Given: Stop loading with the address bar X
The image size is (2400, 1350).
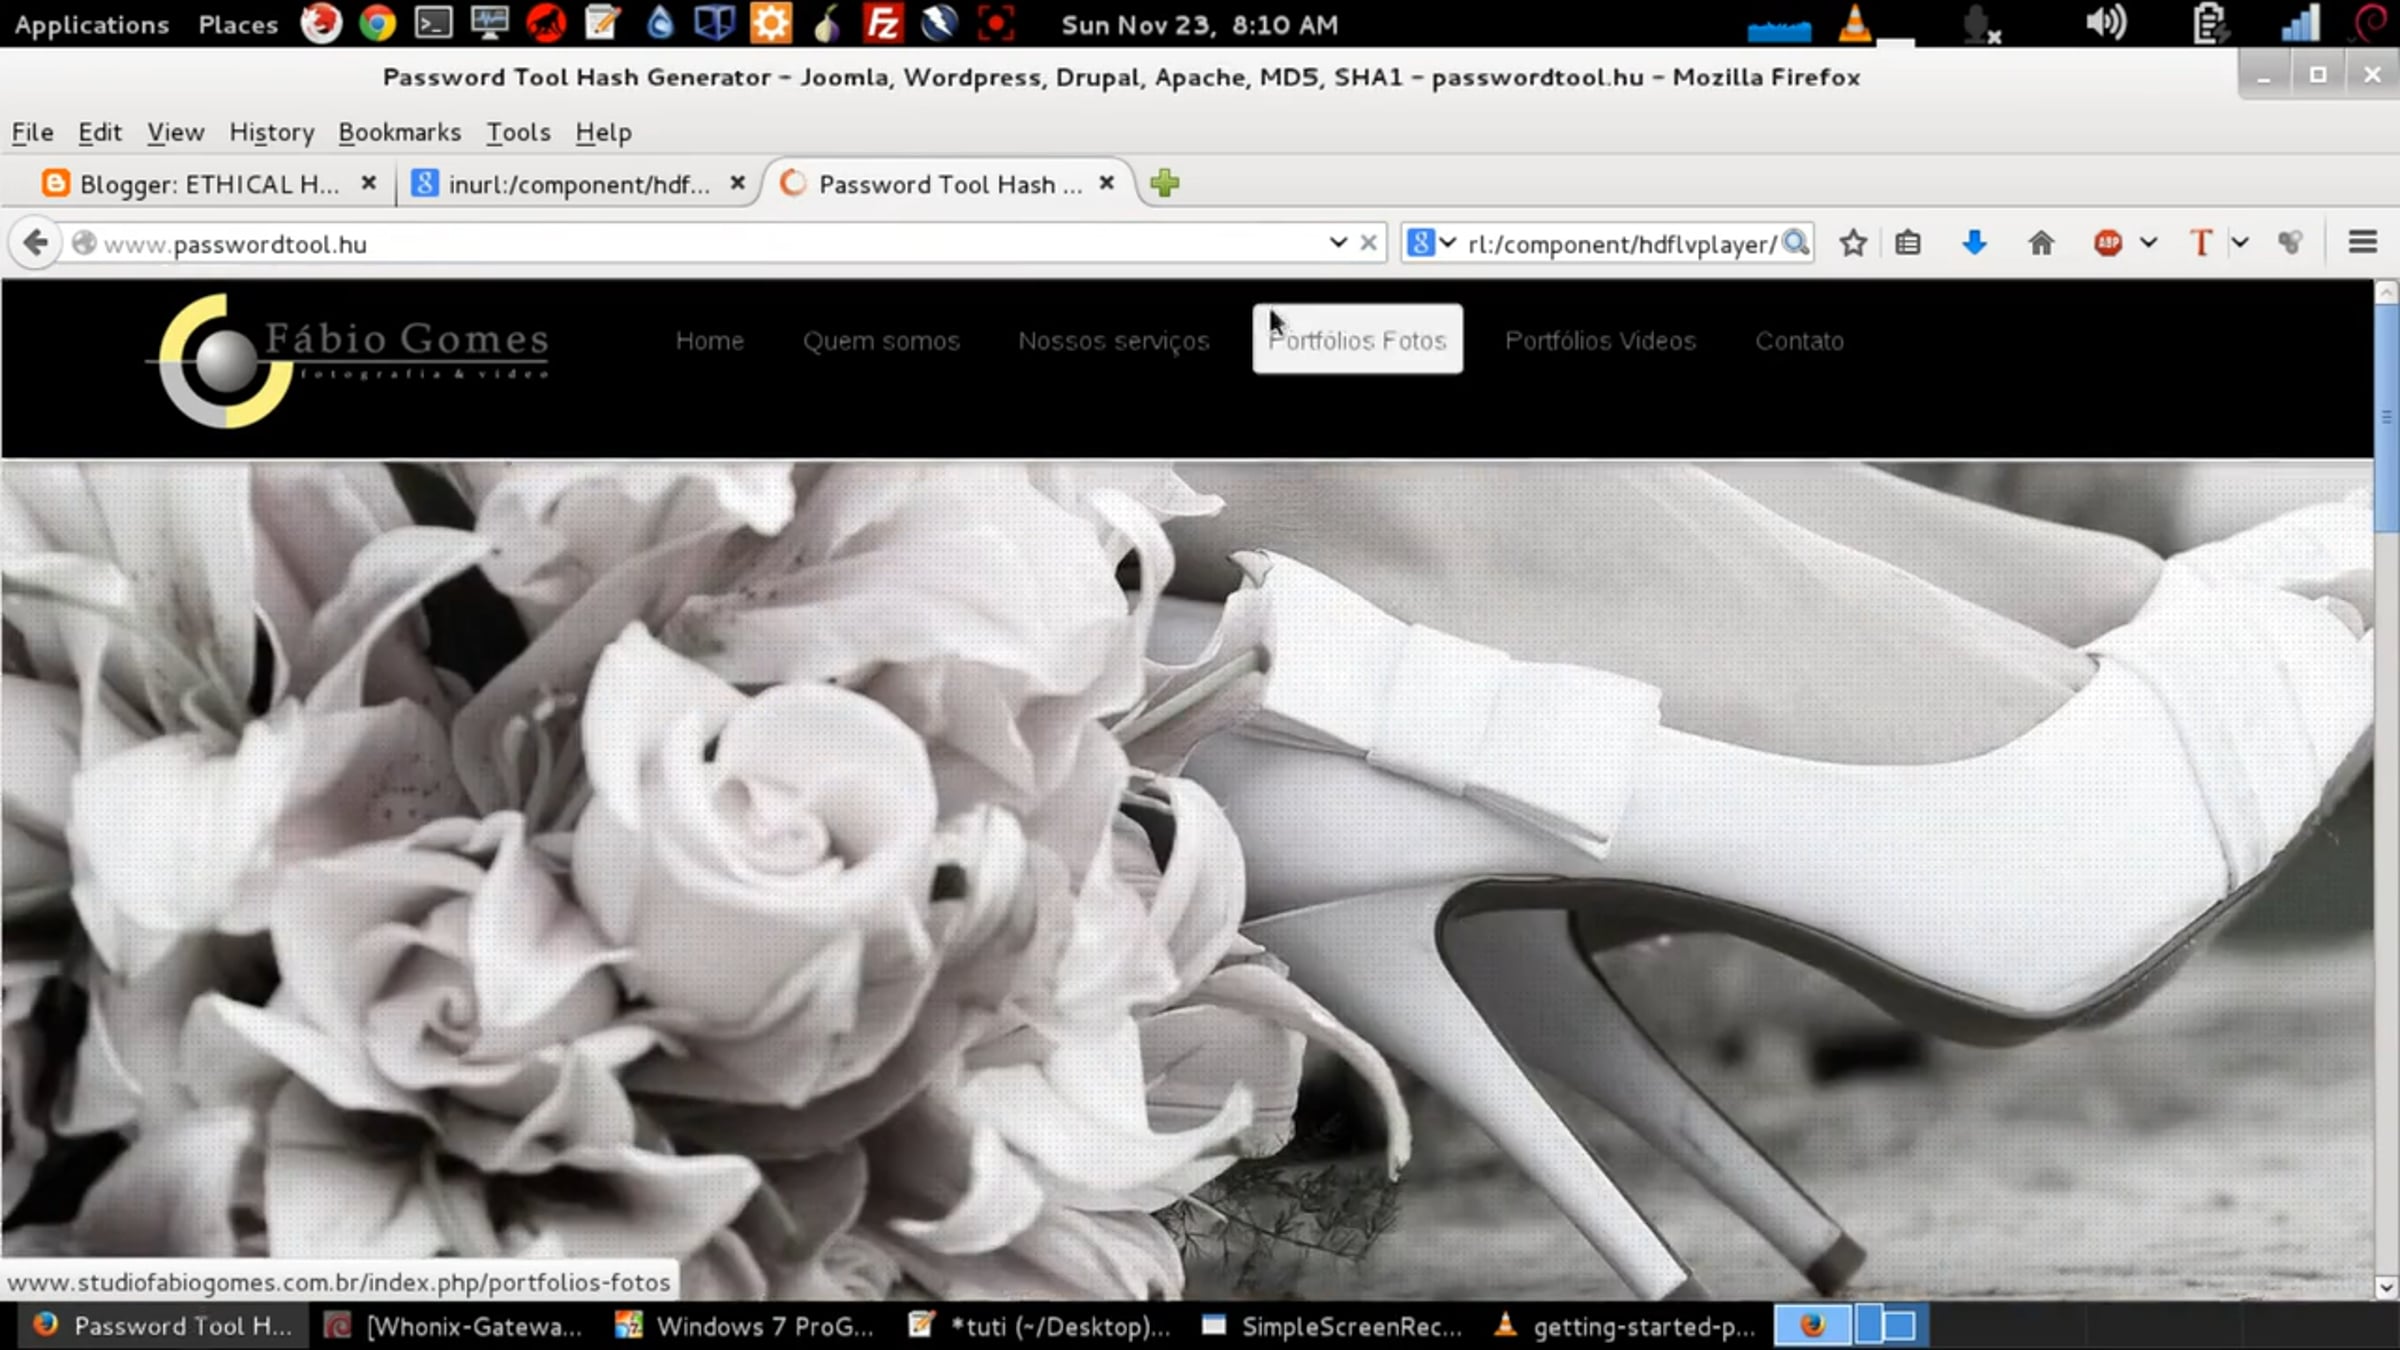Looking at the screenshot, I should 1369,243.
